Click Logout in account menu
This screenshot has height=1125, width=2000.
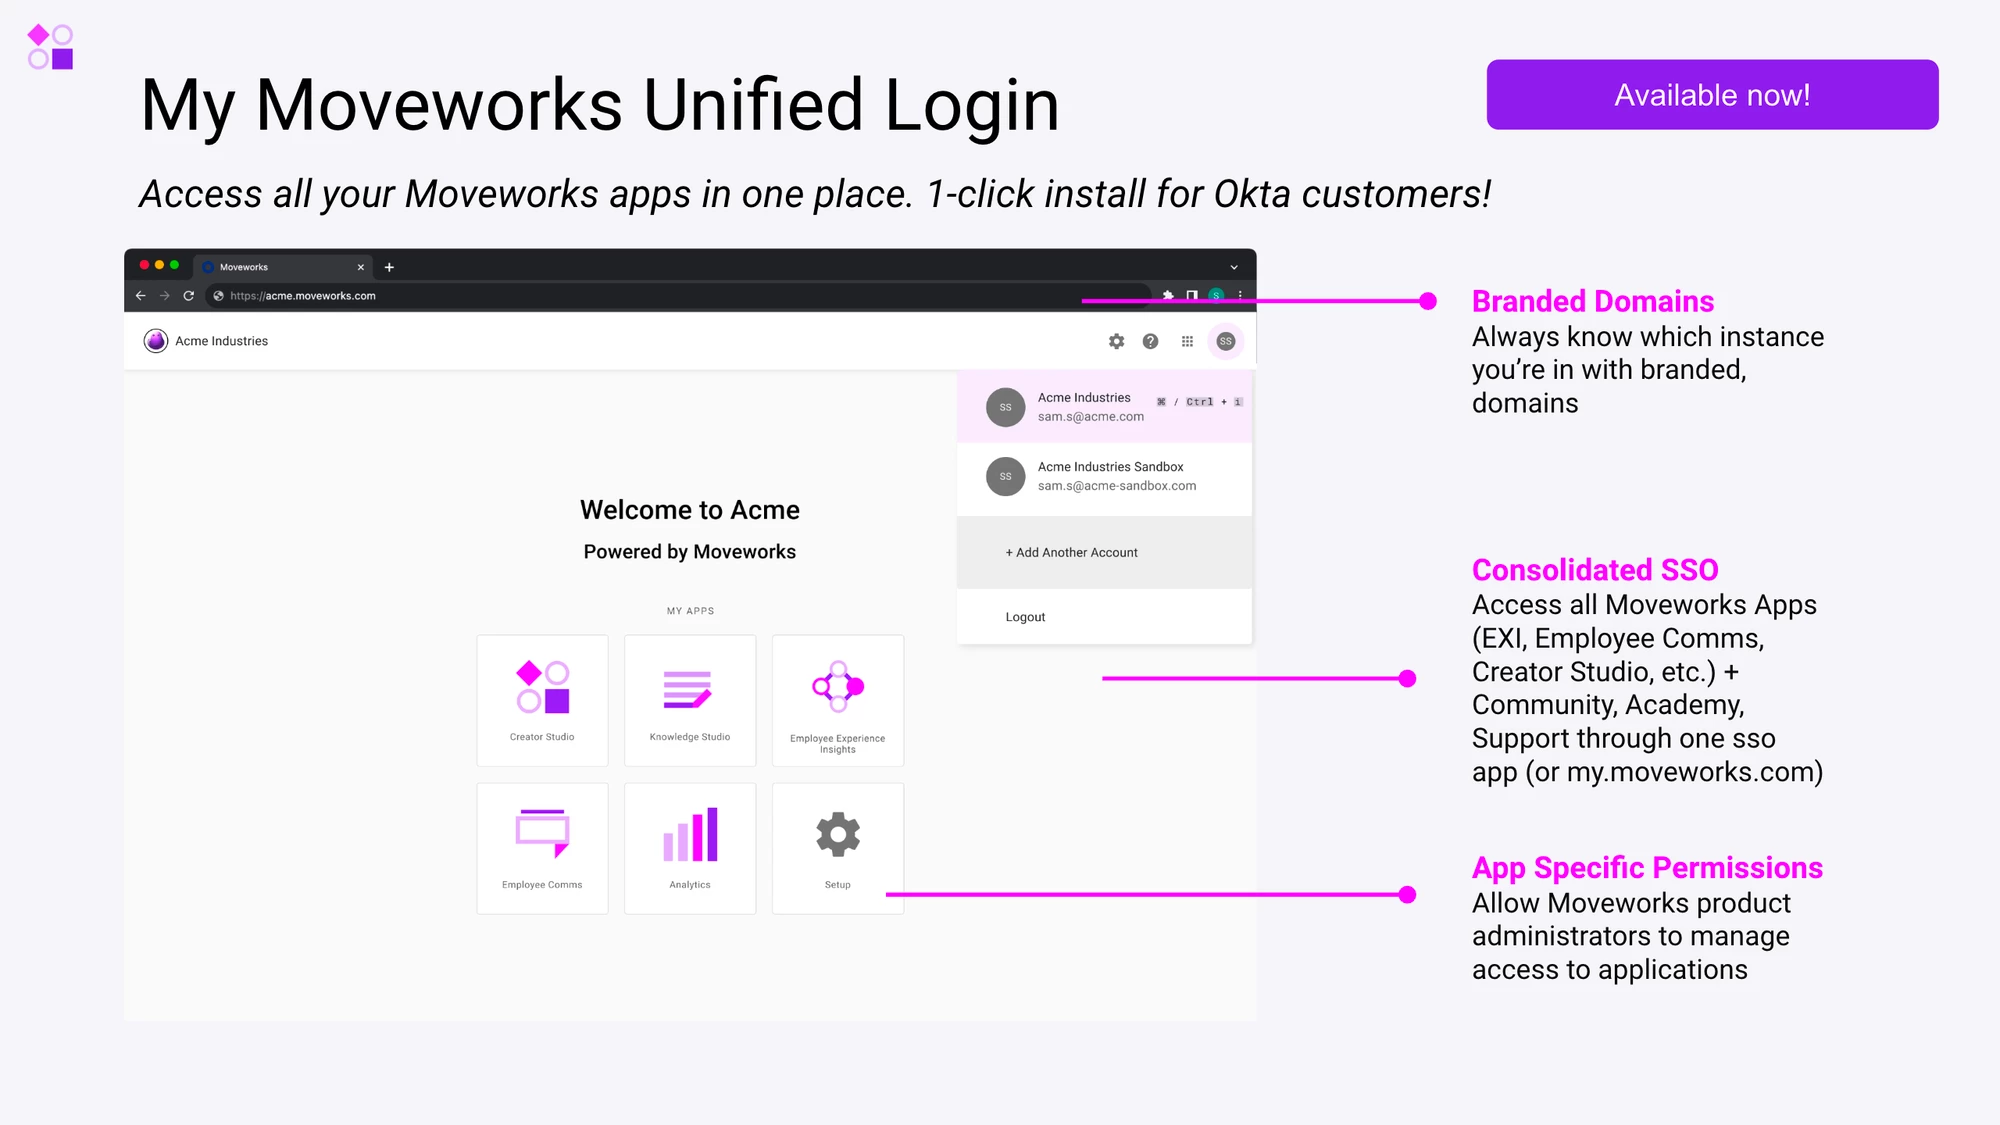point(1025,617)
